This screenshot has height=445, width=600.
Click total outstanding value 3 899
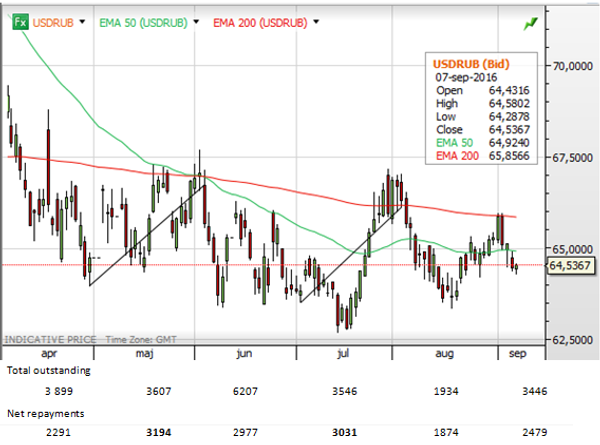pyautogui.click(x=59, y=391)
